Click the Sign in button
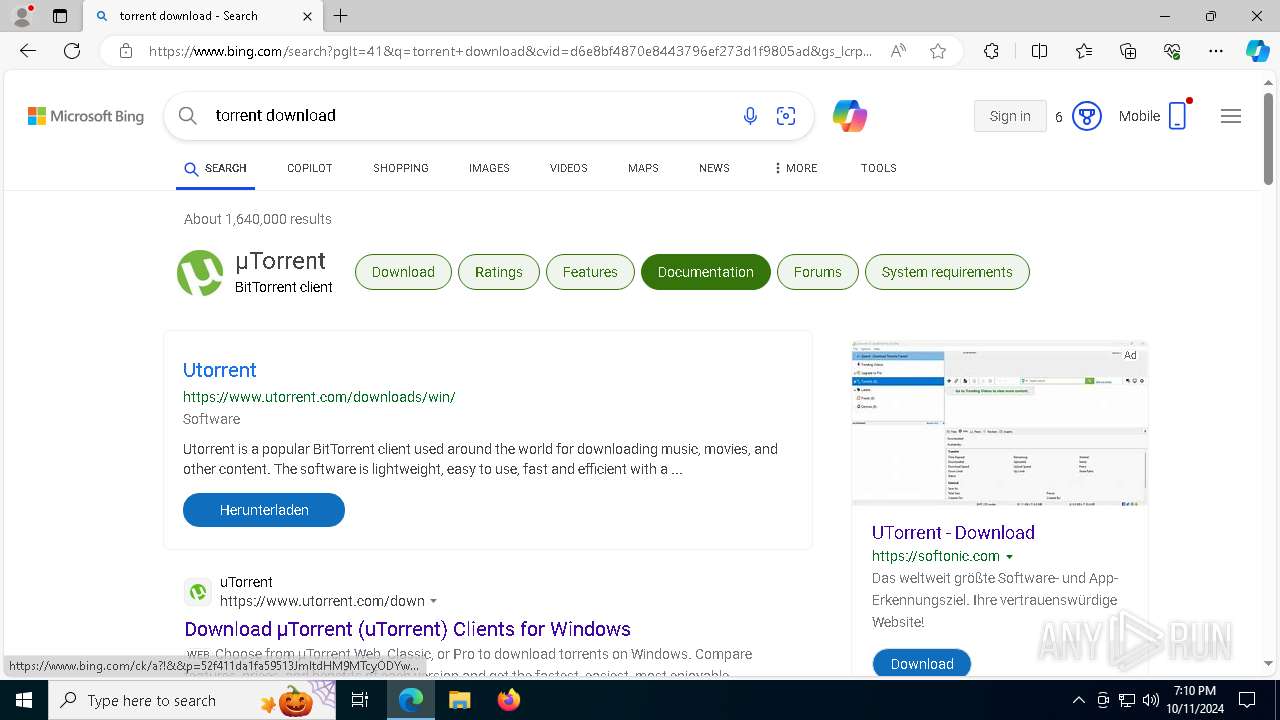Screen dimensions: 1280x720 coord(1010,116)
